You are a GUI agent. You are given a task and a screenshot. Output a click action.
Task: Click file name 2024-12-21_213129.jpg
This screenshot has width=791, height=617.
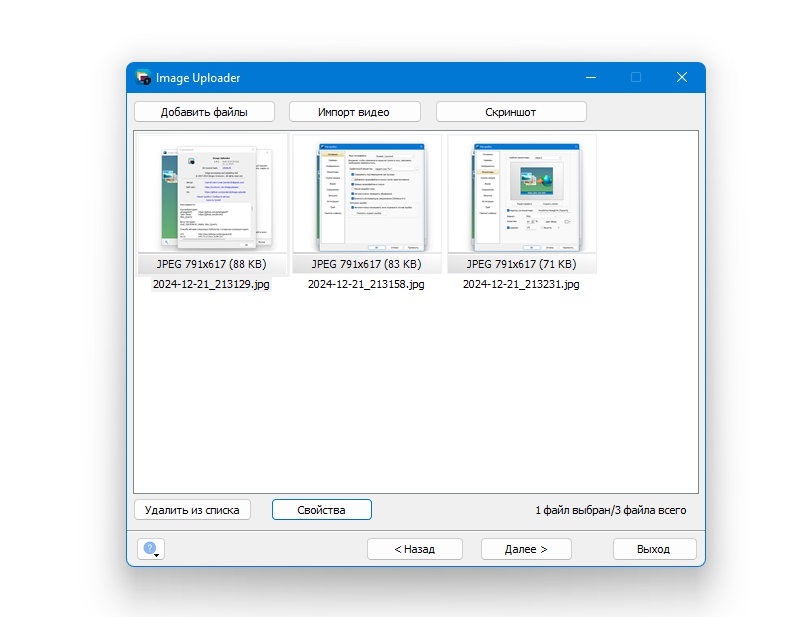click(211, 284)
